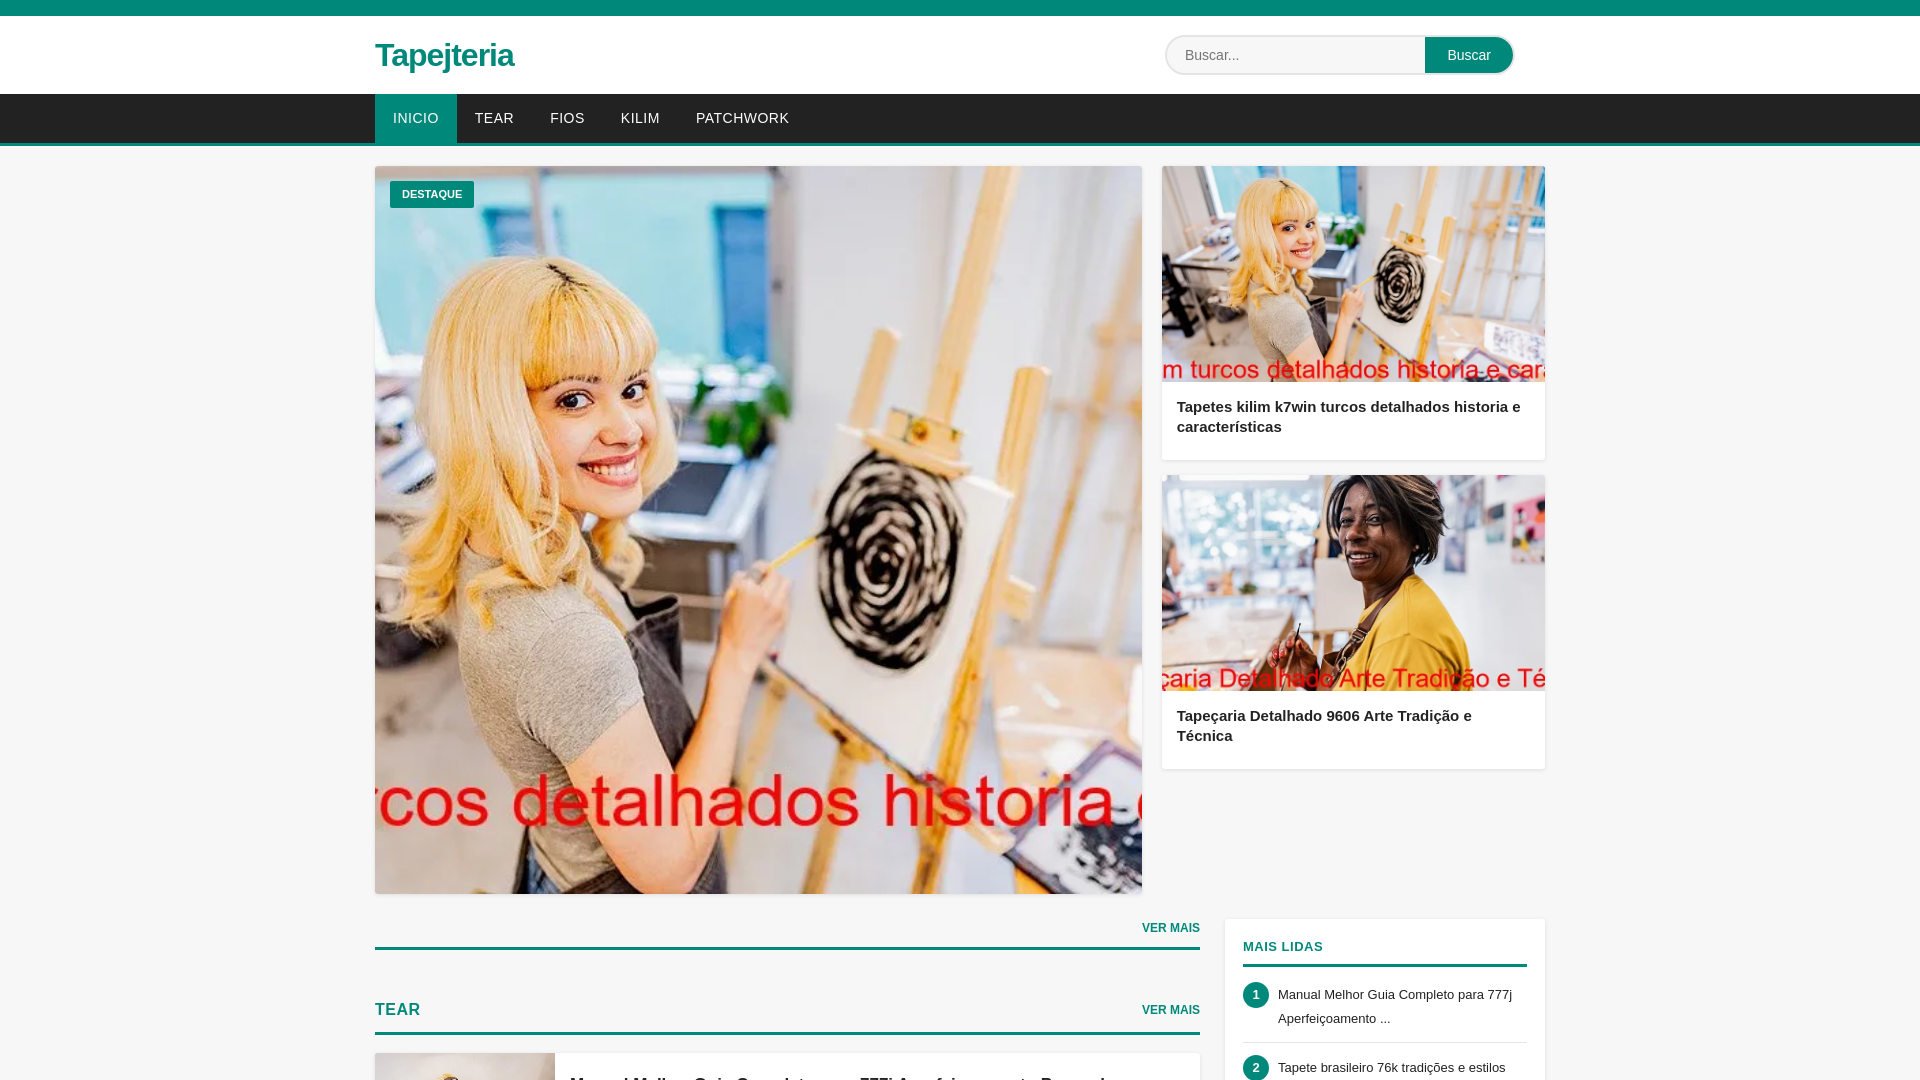Click the TEAR section heading
The width and height of the screenshot is (1920, 1080).
(x=398, y=1010)
